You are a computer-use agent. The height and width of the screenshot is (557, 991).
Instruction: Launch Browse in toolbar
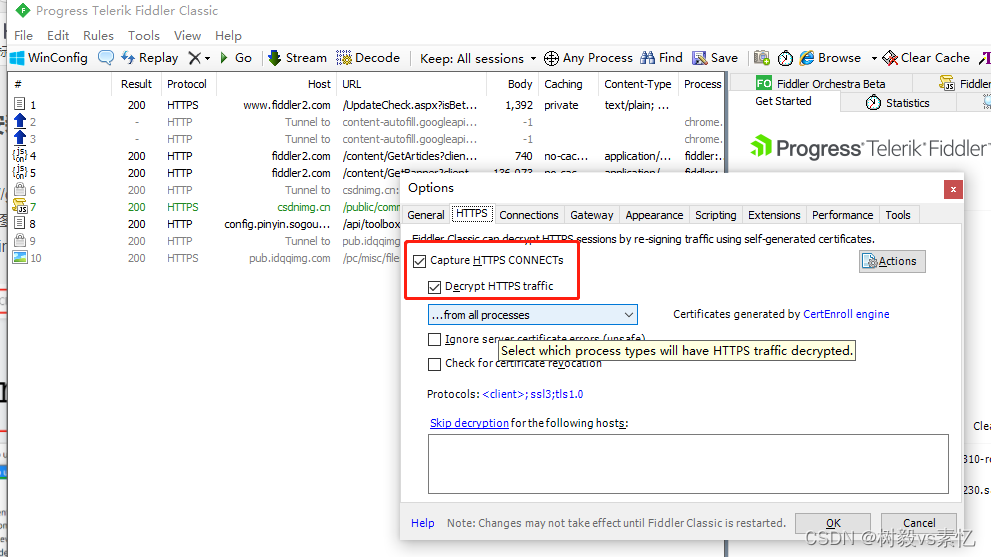click(x=830, y=58)
